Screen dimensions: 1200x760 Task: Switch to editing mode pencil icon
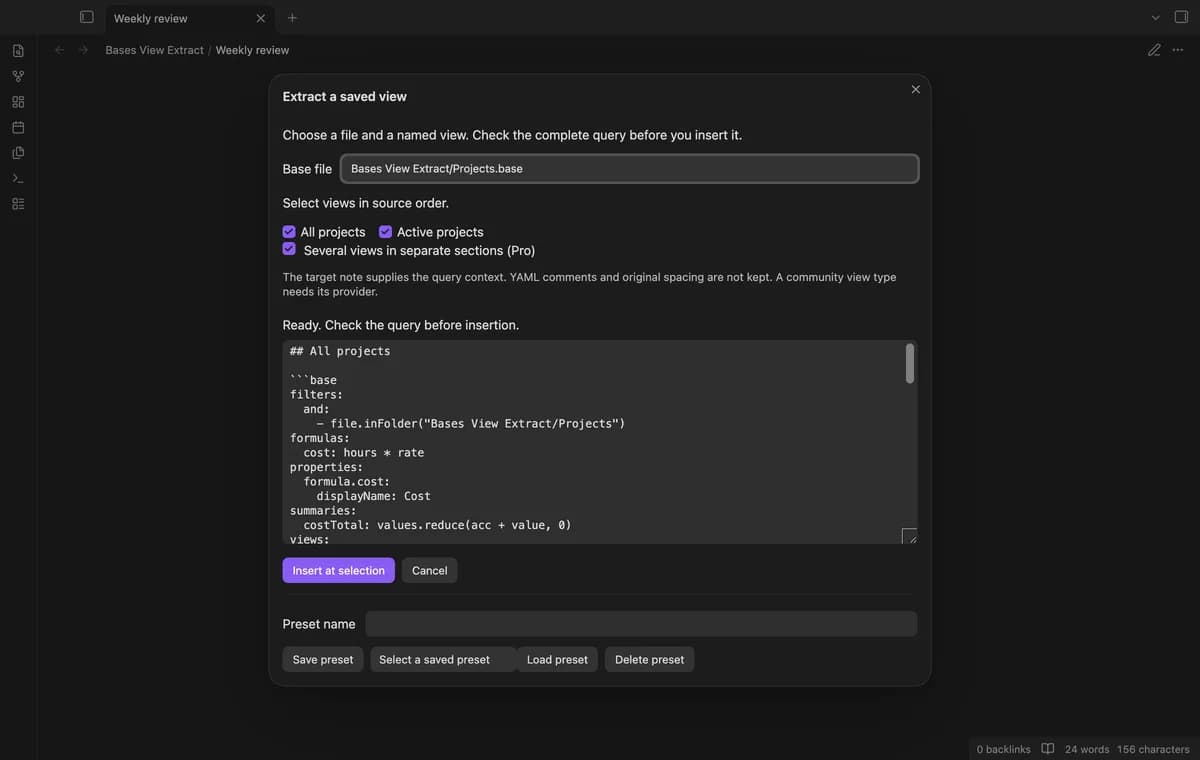(x=1154, y=50)
